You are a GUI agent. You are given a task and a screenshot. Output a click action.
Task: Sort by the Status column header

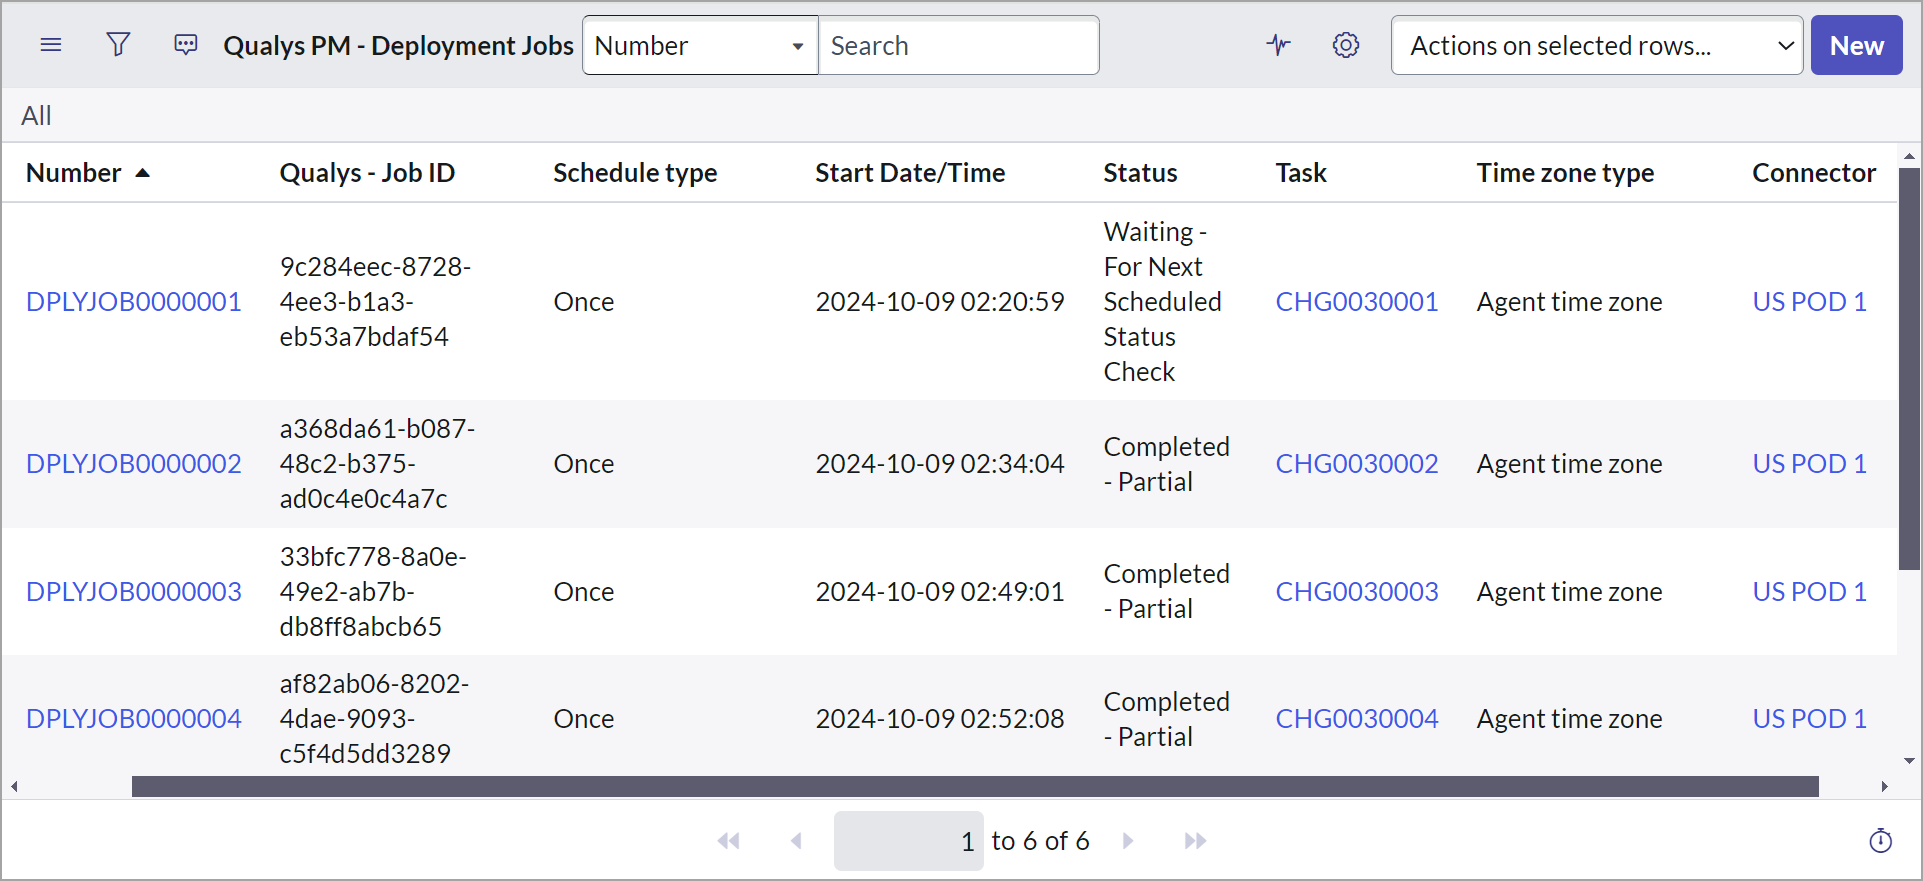click(1140, 173)
